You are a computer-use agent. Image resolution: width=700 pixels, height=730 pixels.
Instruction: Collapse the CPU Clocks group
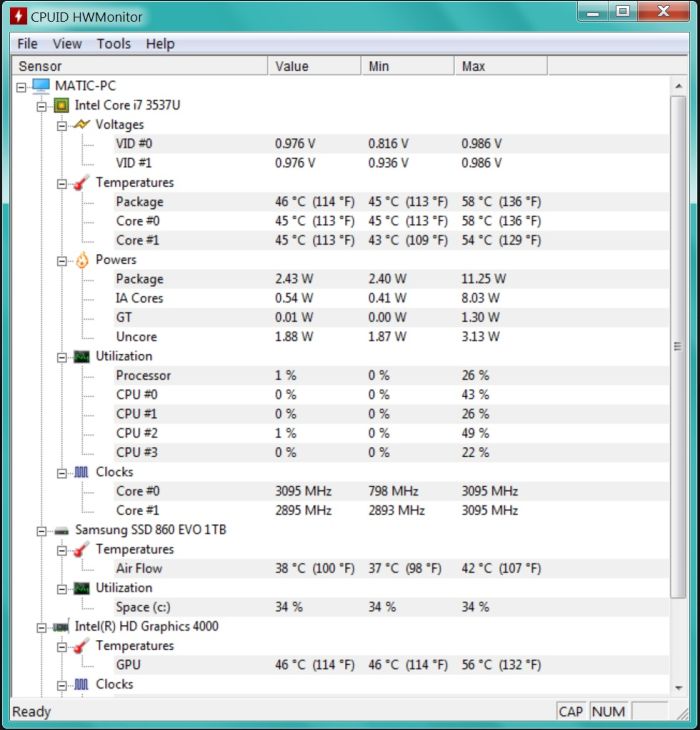pos(62,473)
